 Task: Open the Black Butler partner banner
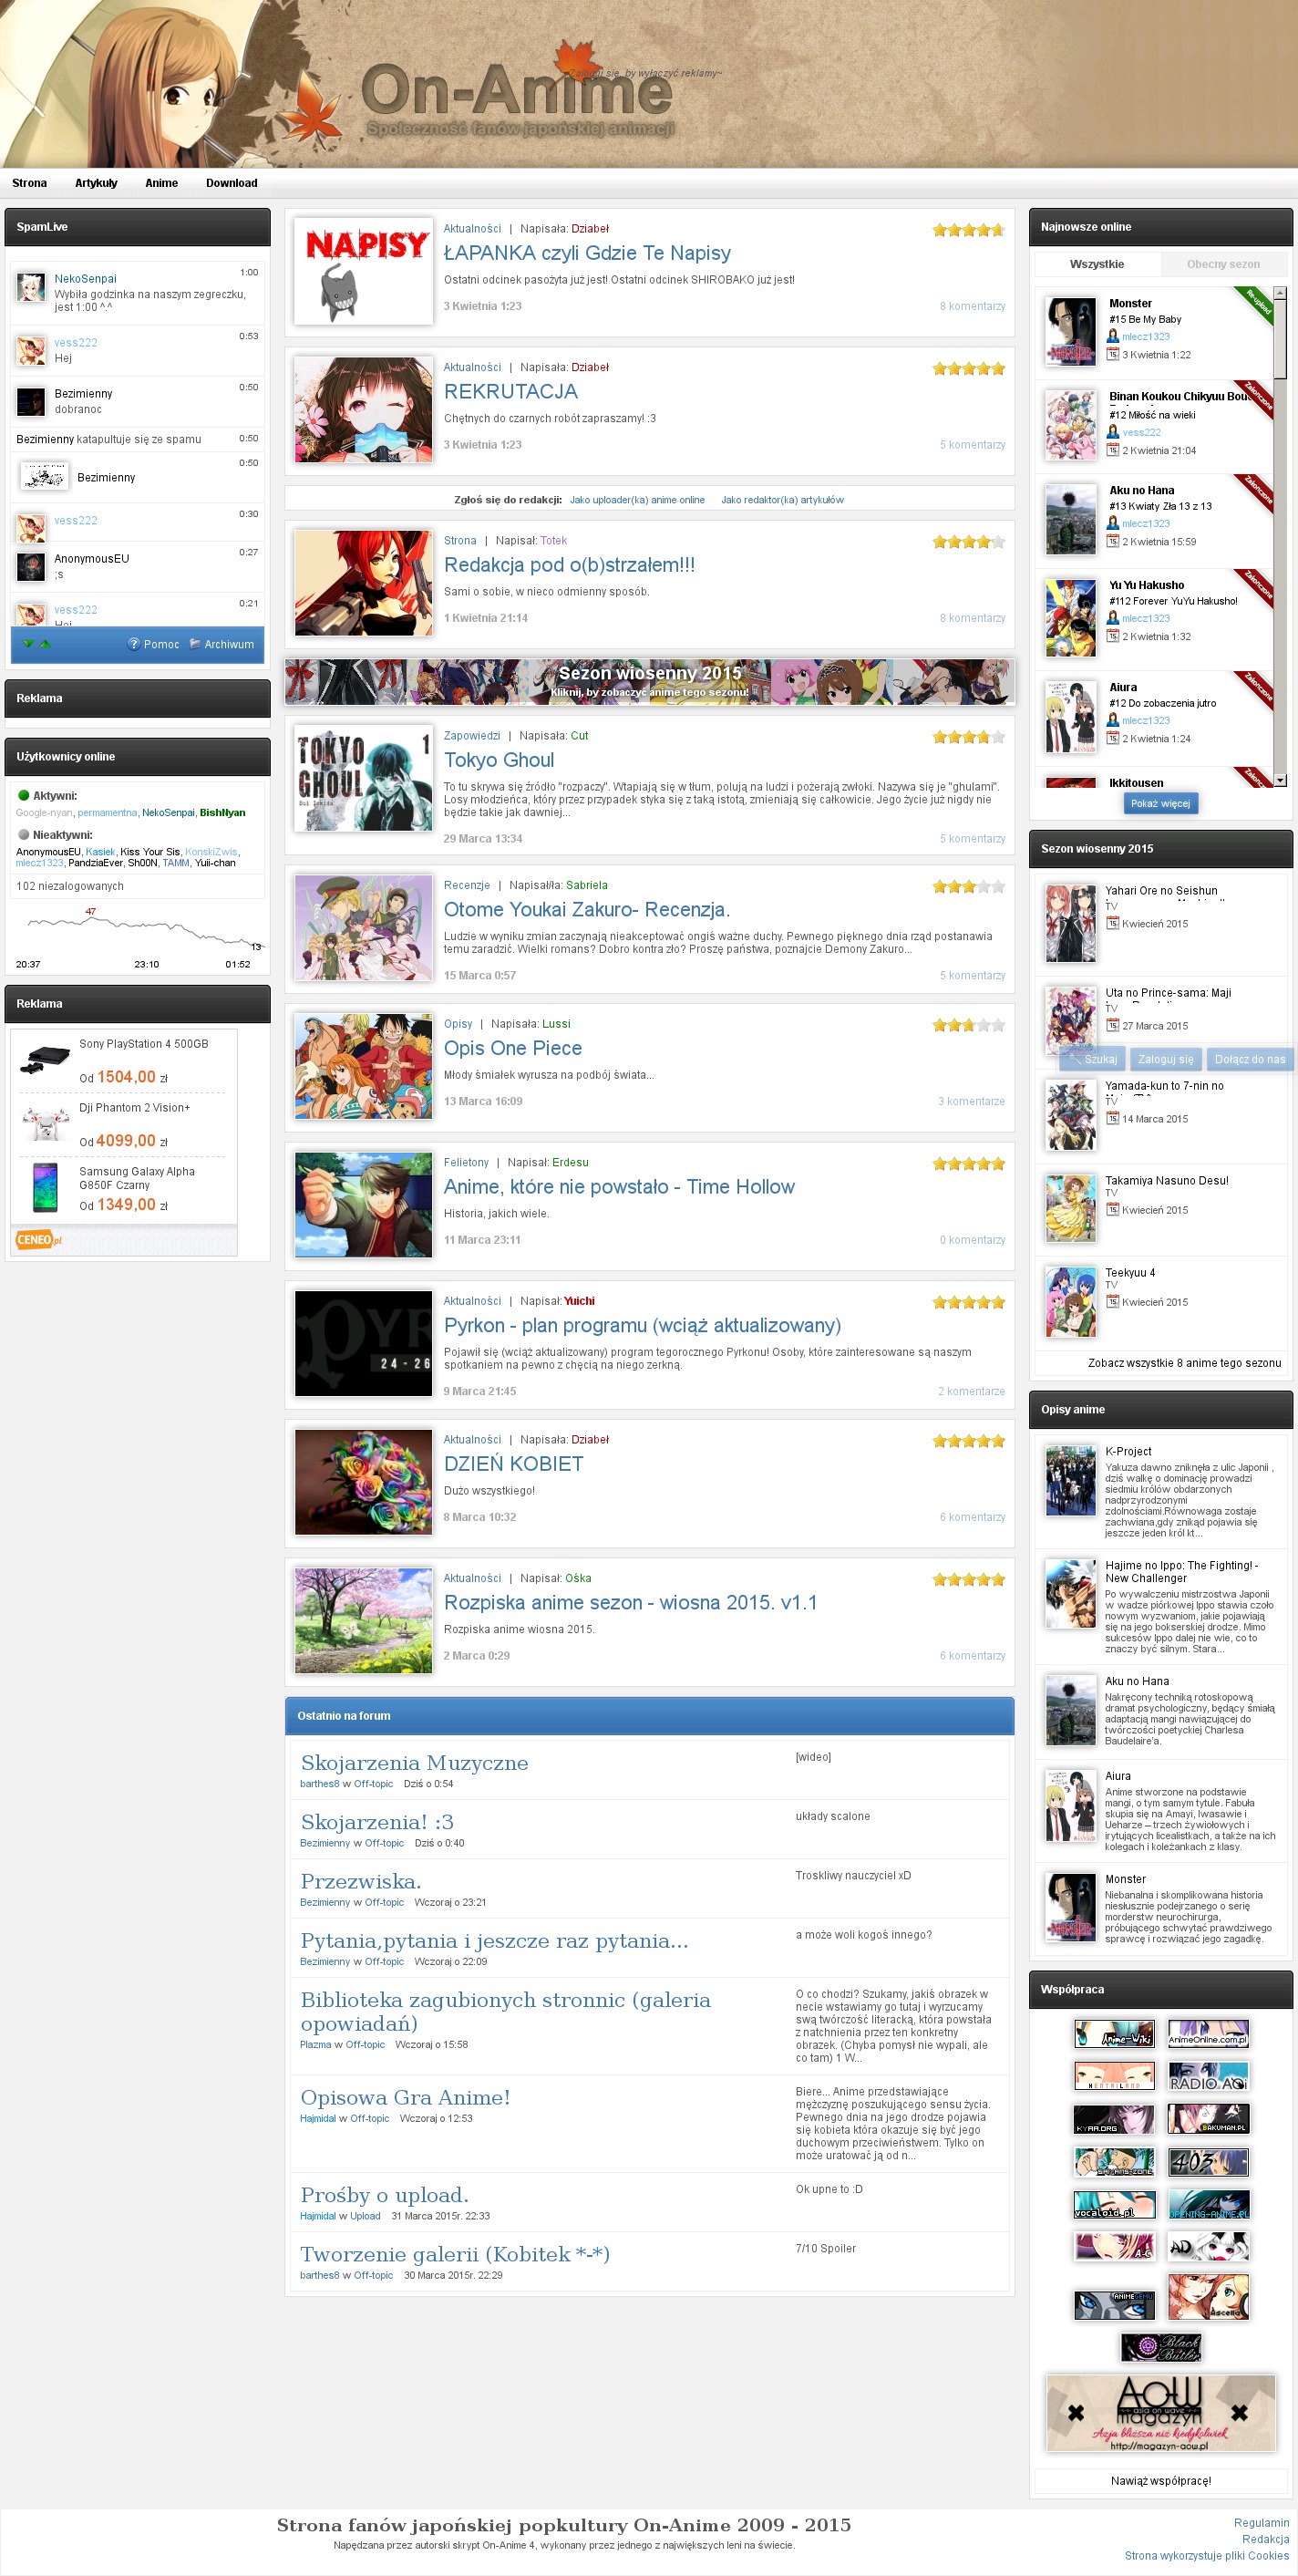(1160, 2347)
